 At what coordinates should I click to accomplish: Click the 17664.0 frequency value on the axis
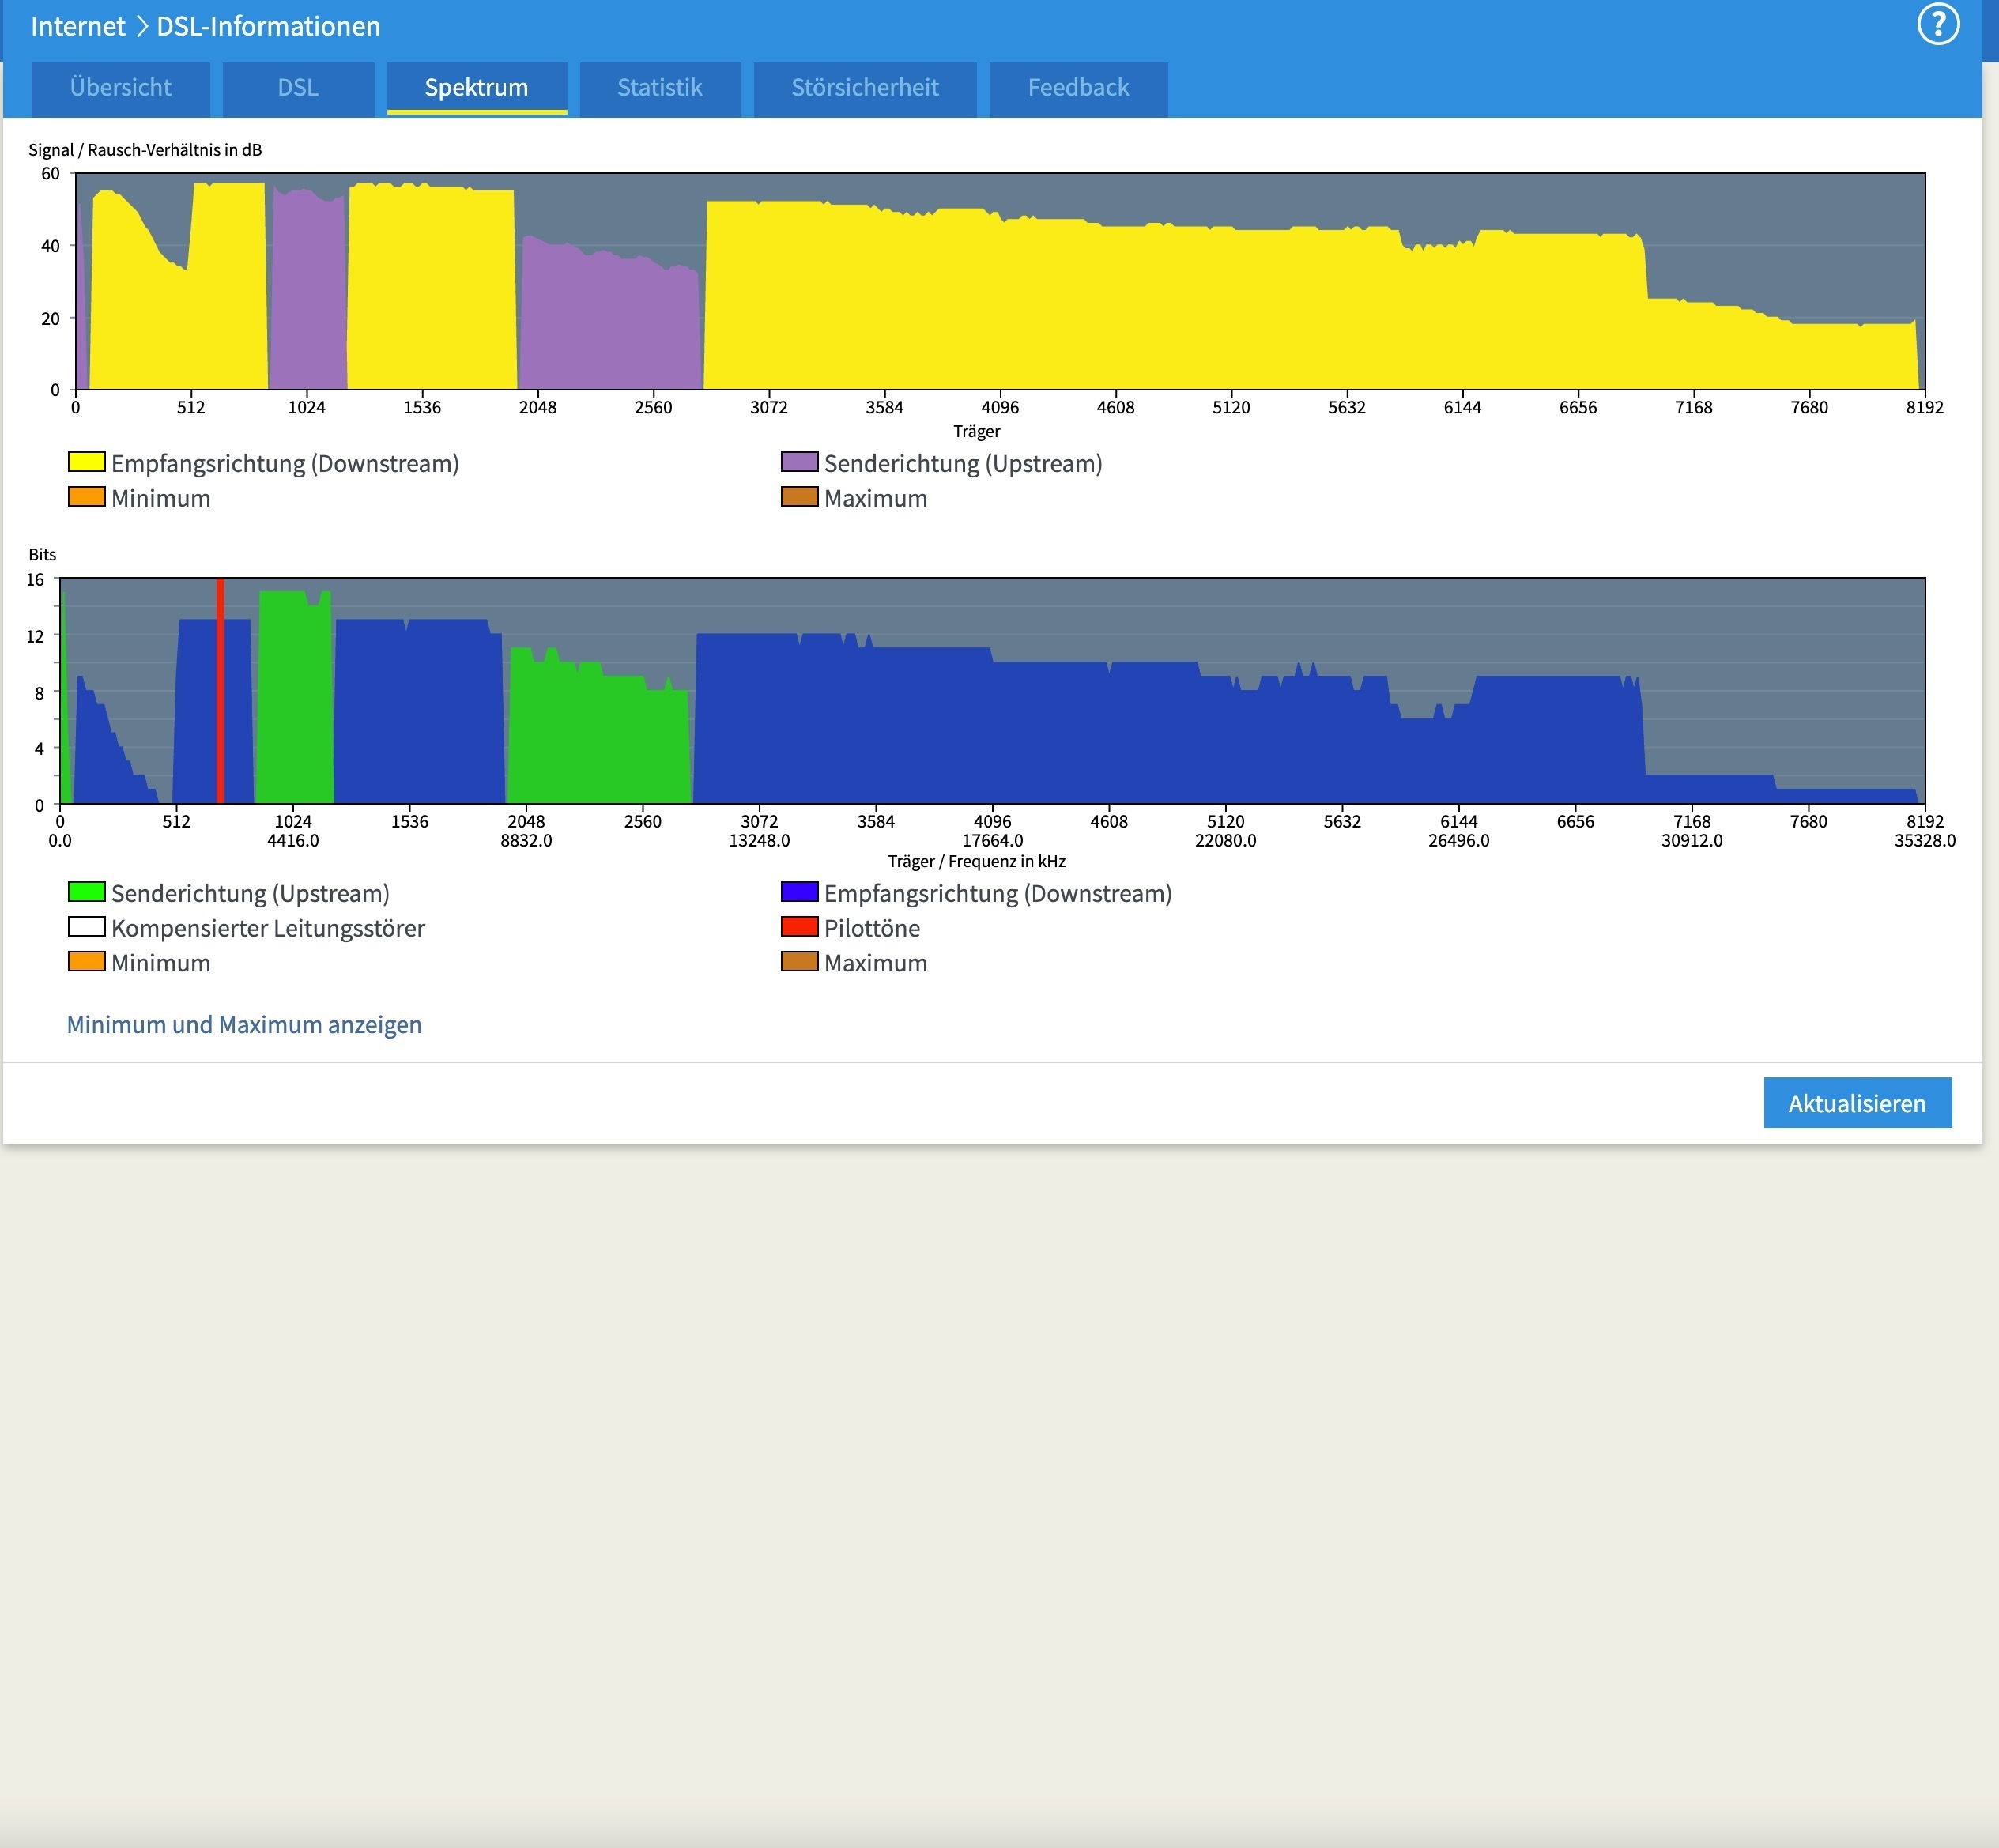993,841
